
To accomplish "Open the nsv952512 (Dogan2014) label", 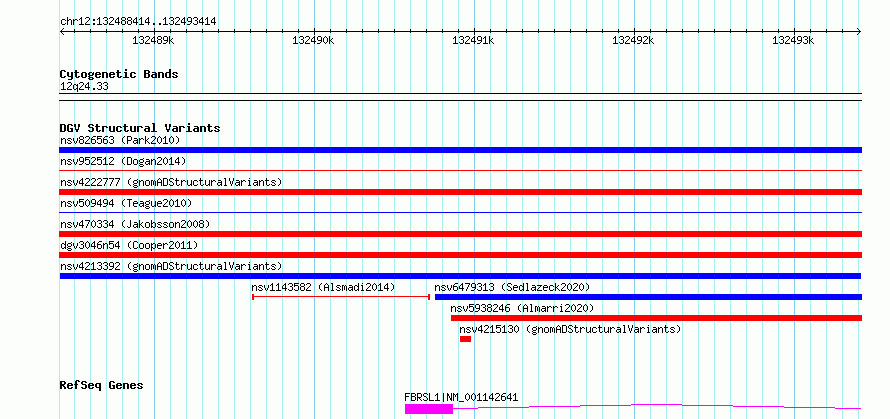I will pos(123,161).
